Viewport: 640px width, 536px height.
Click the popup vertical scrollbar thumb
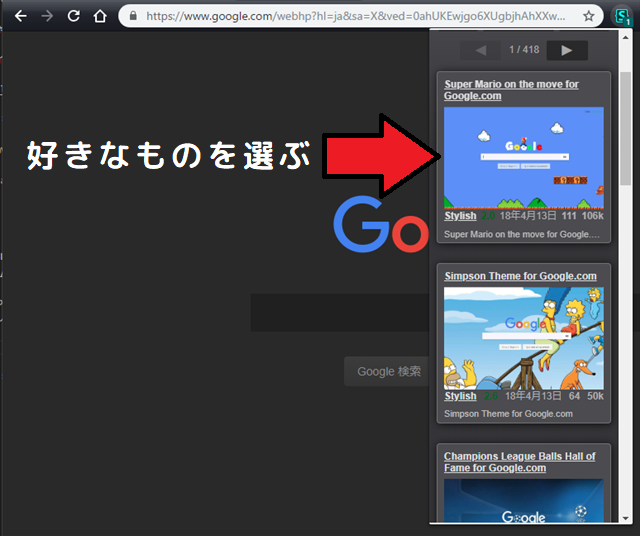tap(625, 129)
